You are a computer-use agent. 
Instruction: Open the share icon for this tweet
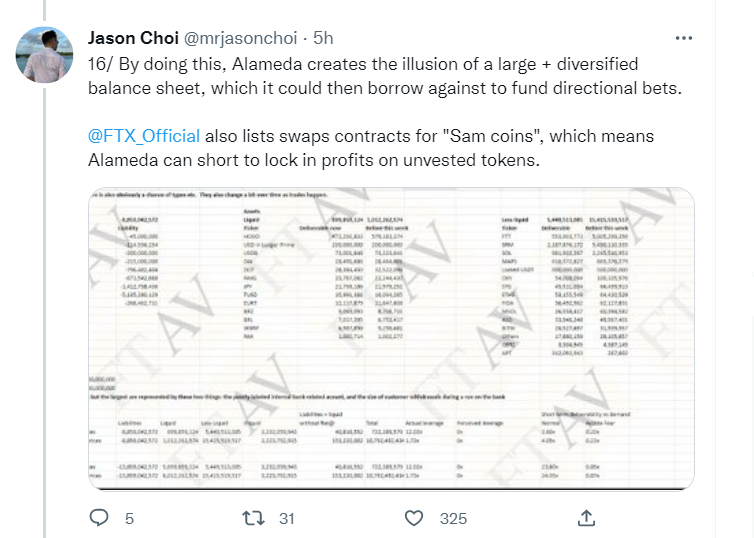[x=587, y=518]
